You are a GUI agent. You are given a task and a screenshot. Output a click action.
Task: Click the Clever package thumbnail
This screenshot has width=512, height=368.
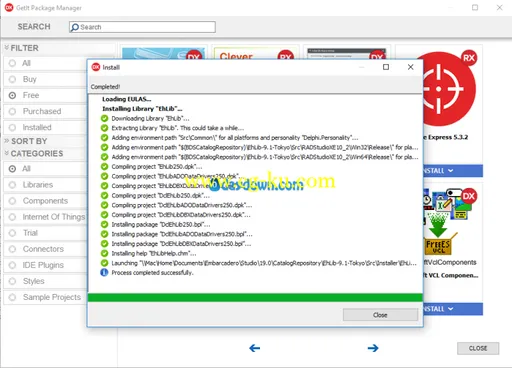(255, 53)
